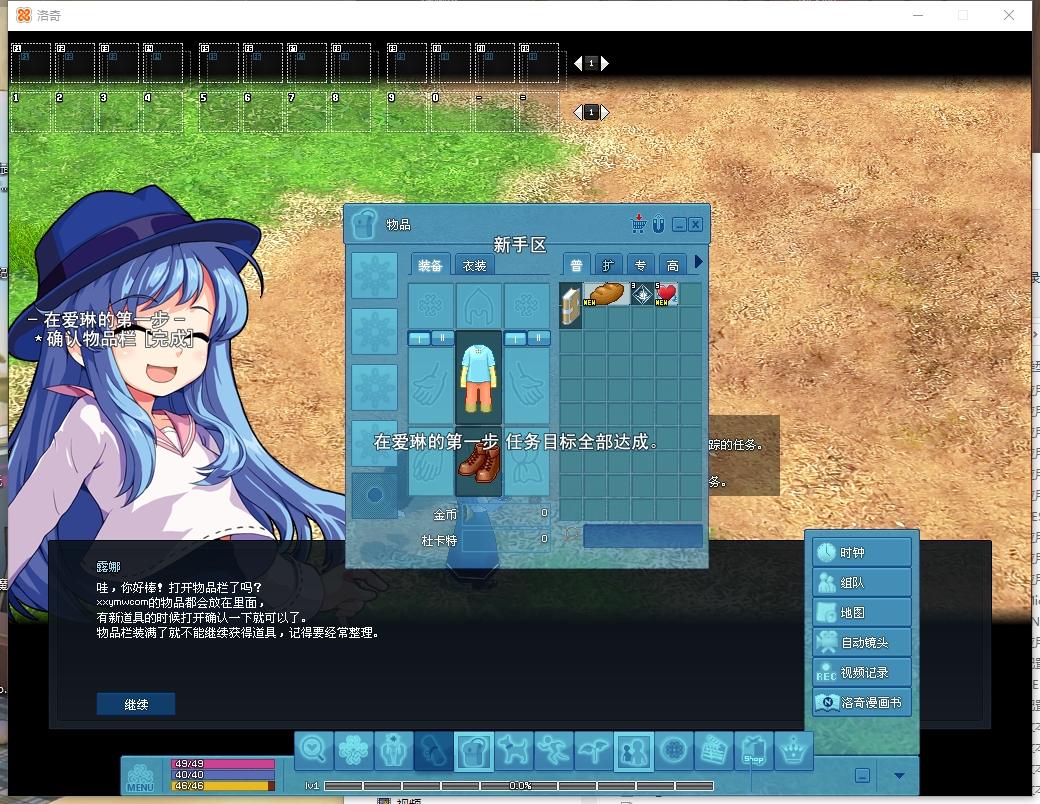Click the 杜卡特 ducat amount field
Image resolution: width=1040 pixels, height=804 pixels.
point(507,539)
